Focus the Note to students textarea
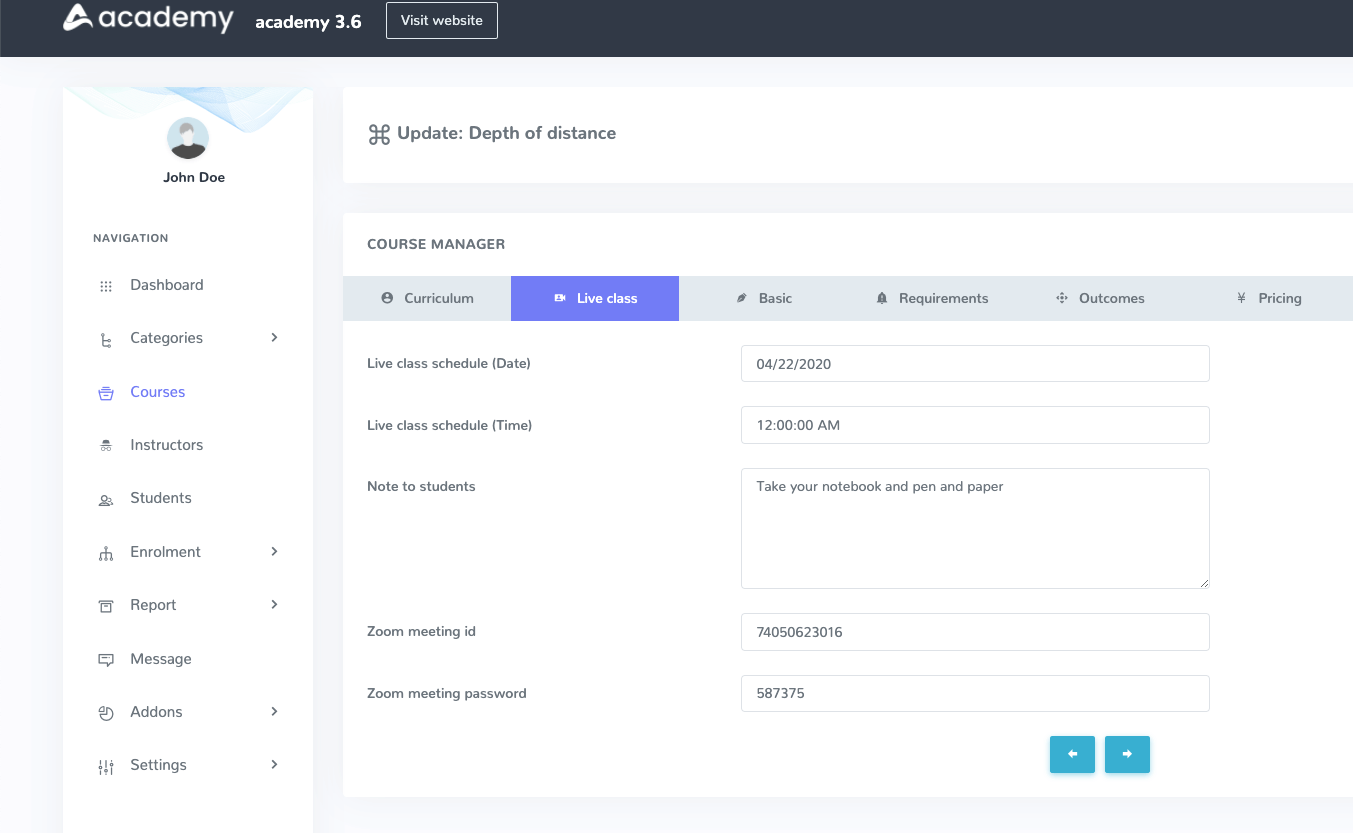This screenshot has width=1353, height=833. click(x=975, y=528)
